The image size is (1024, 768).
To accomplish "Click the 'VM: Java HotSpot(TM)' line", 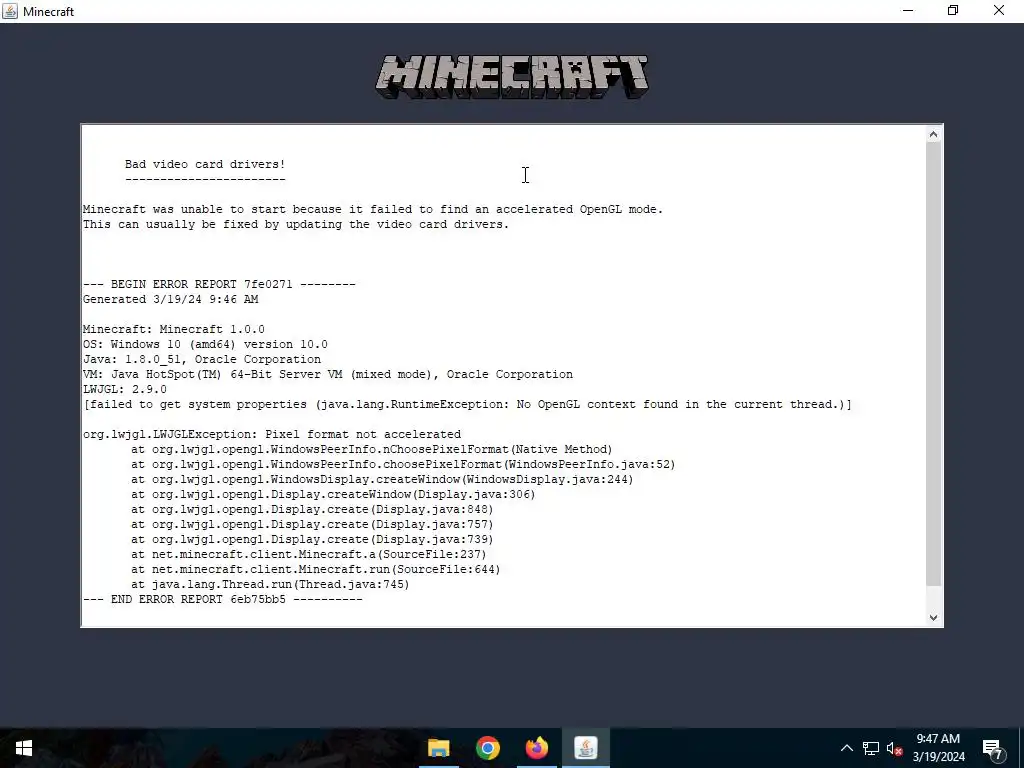I will pyautogui.click(x=328, y=374).
